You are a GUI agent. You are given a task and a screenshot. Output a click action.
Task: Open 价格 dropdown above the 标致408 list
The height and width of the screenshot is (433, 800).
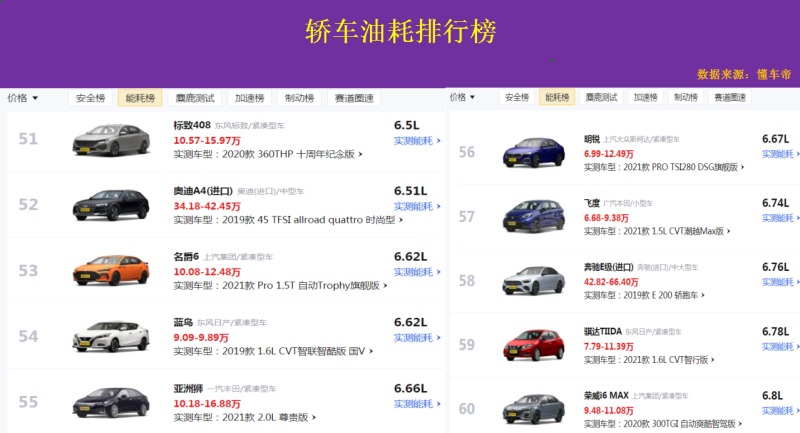pos(23,98)
